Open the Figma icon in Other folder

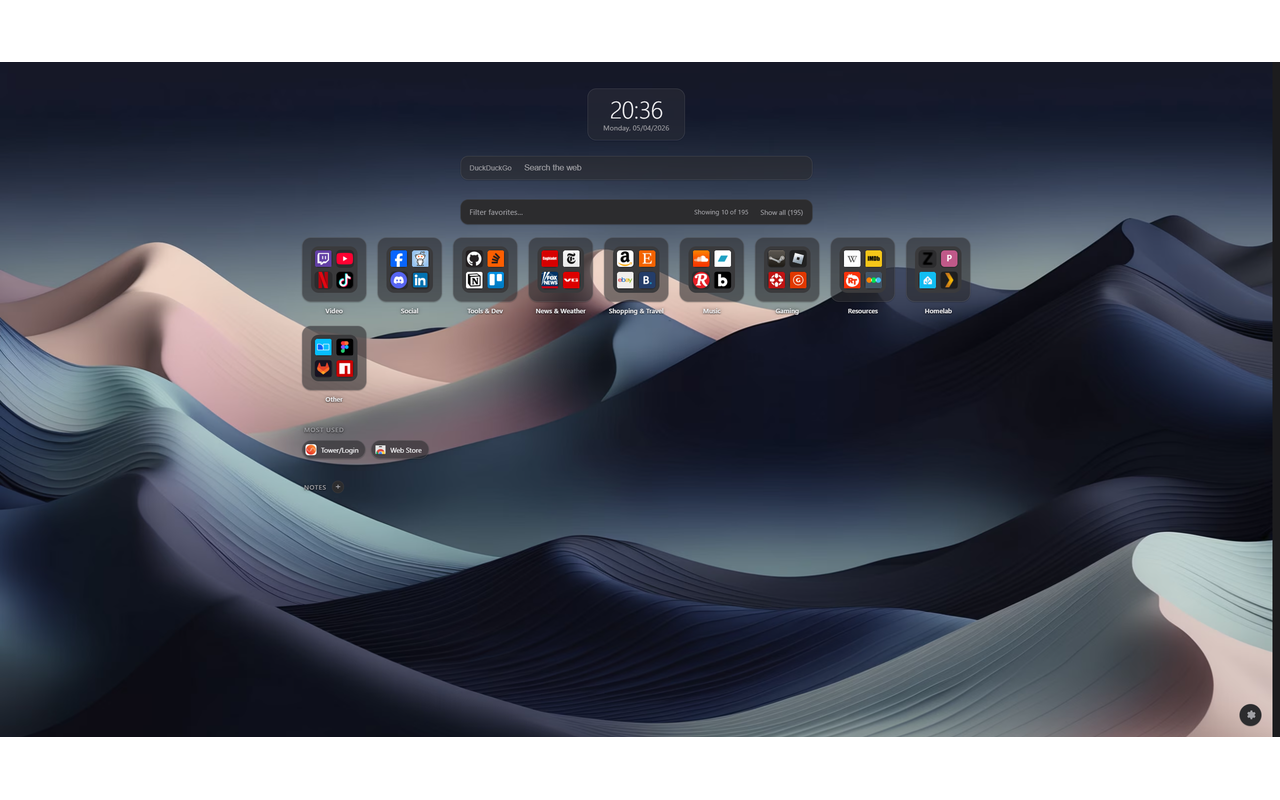point(345,347)
